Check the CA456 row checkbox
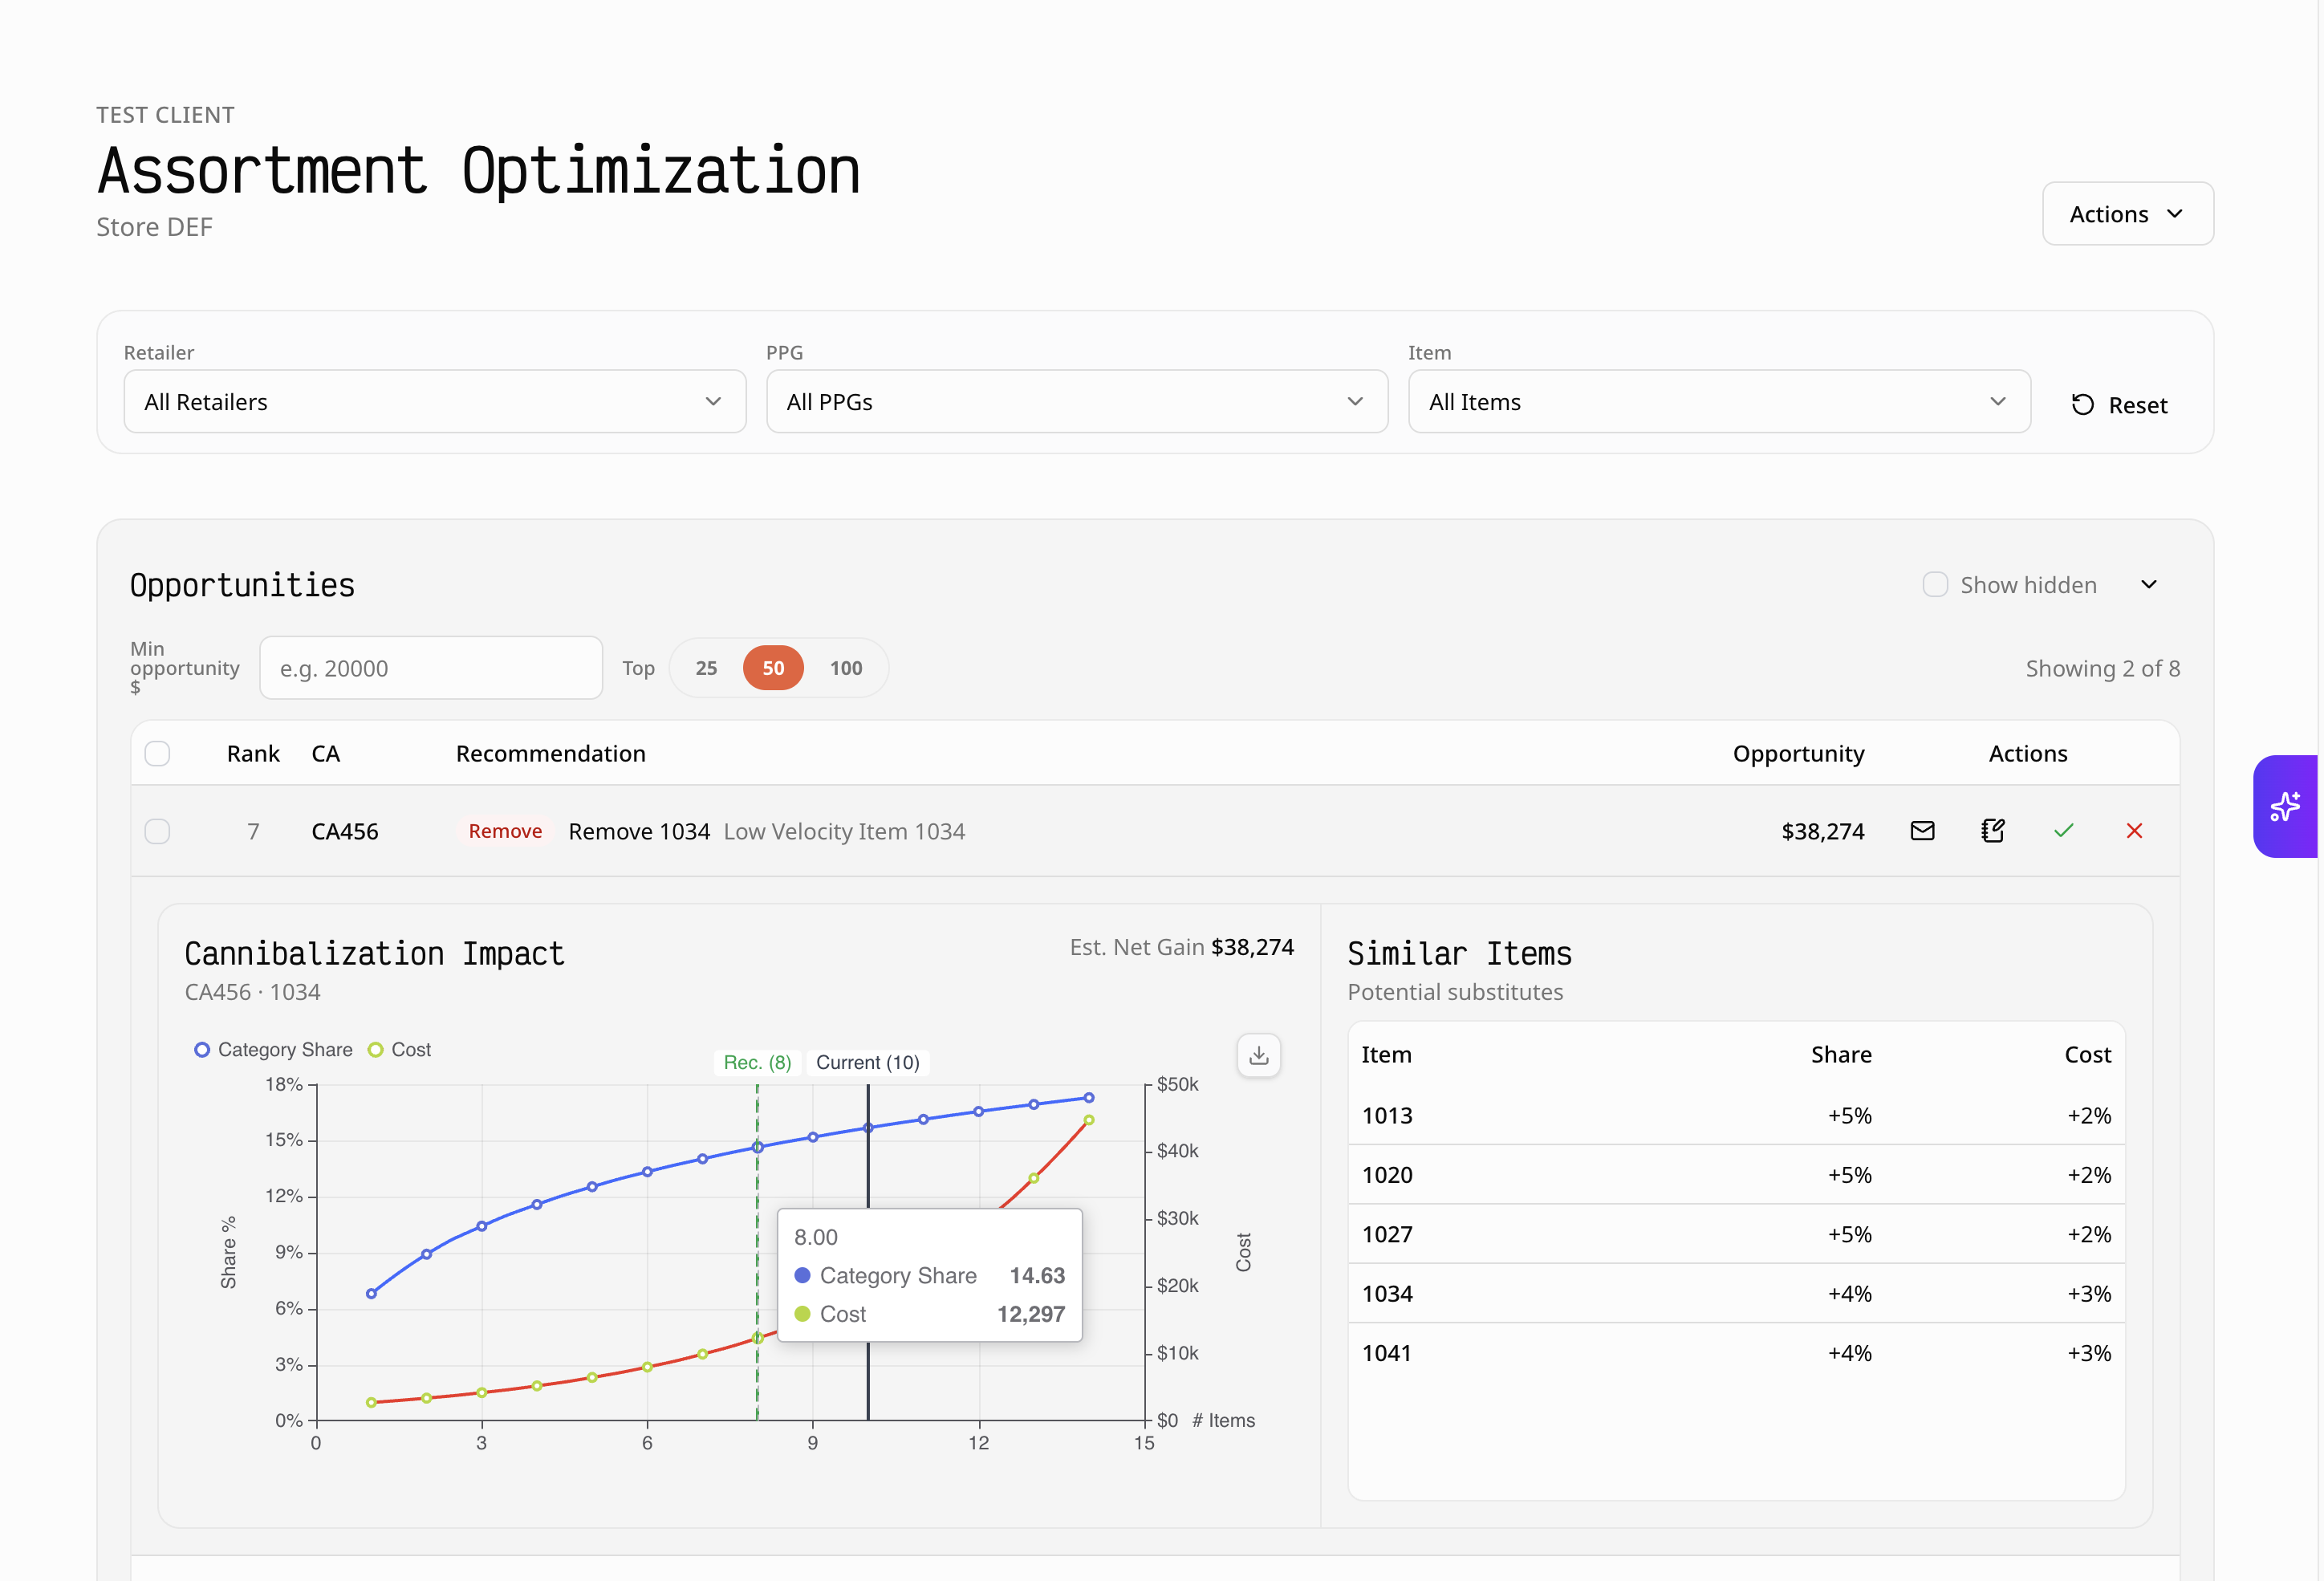This screenshot has width=2324, height=1581. click(x=157, y=831)
